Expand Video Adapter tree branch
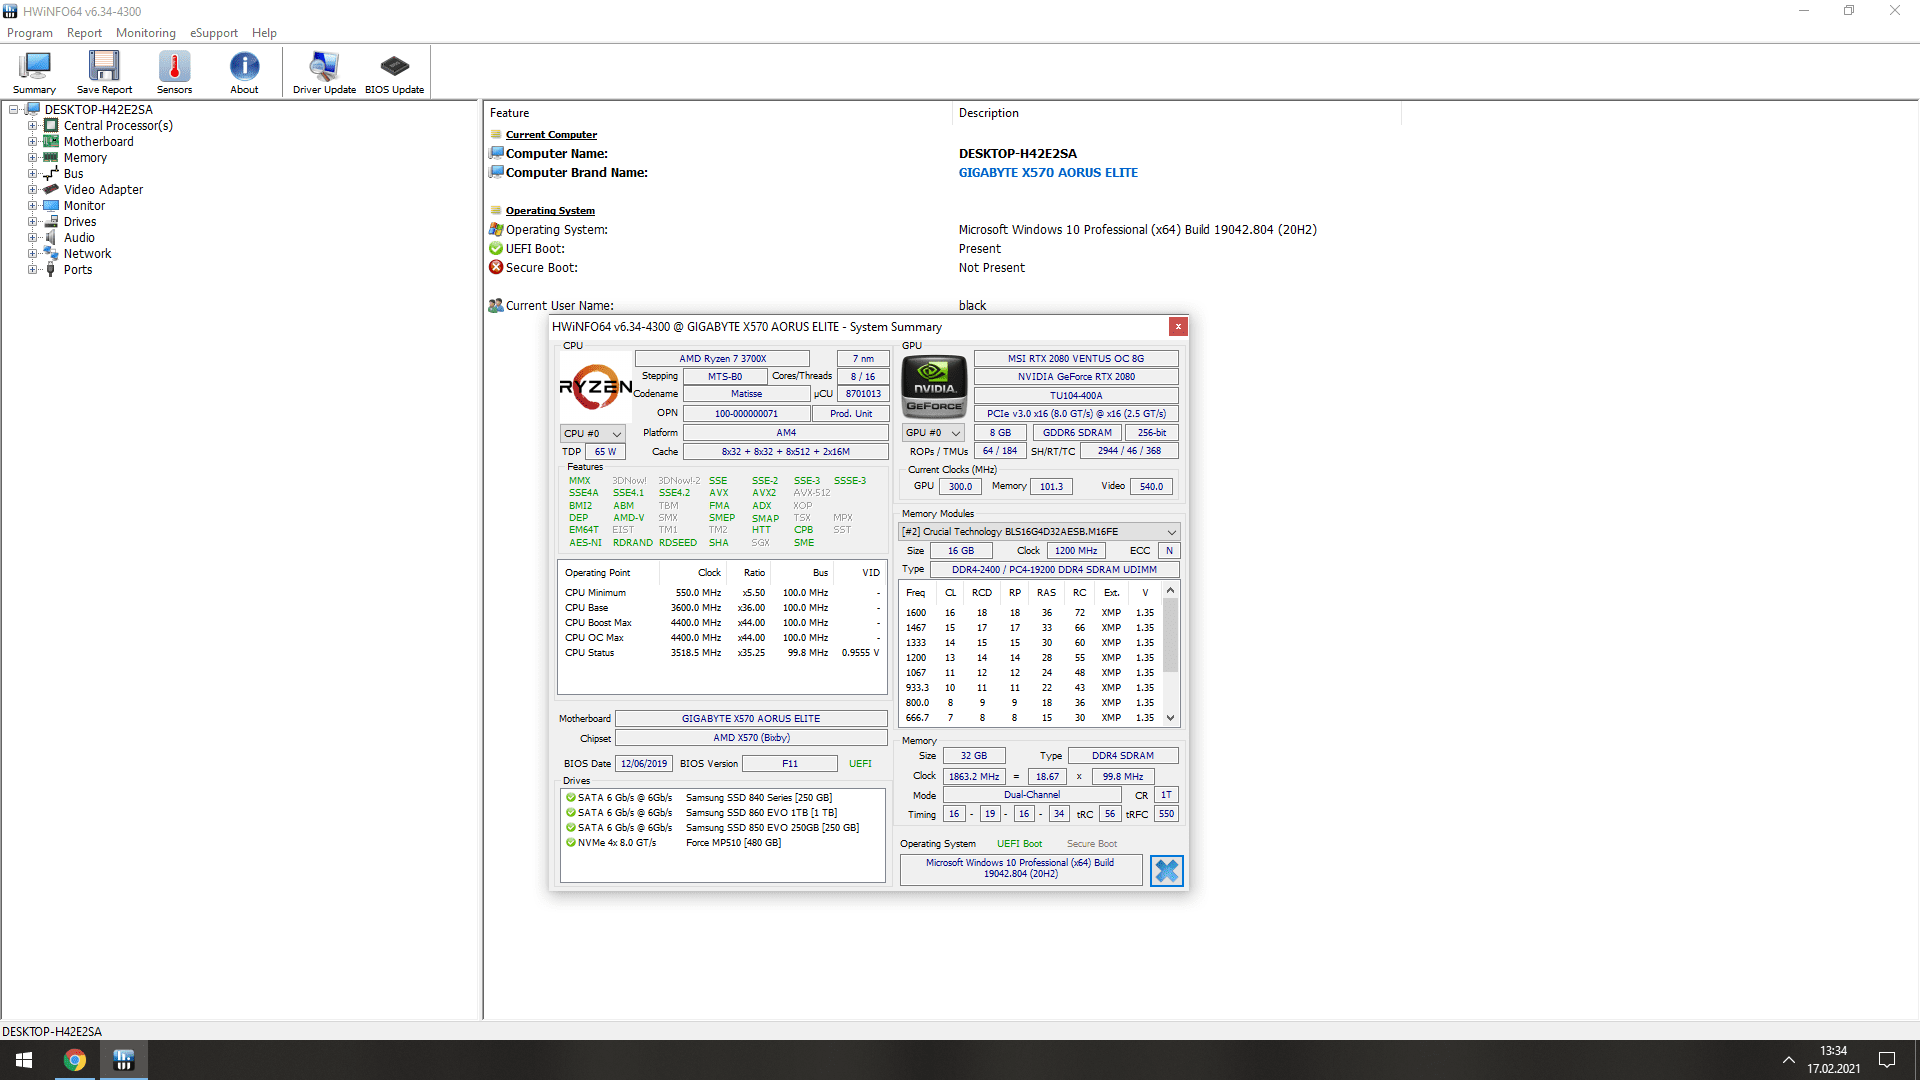 coord(32,190)
